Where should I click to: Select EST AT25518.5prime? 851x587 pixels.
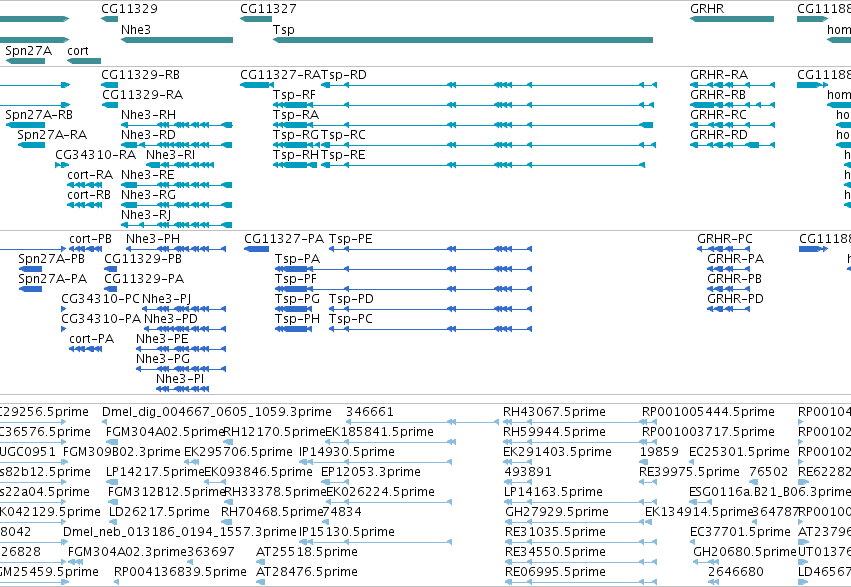260,563
